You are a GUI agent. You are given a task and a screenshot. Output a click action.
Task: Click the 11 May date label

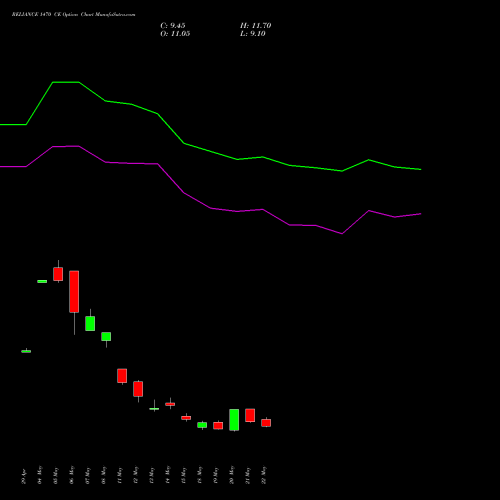[x=120, y=475]
